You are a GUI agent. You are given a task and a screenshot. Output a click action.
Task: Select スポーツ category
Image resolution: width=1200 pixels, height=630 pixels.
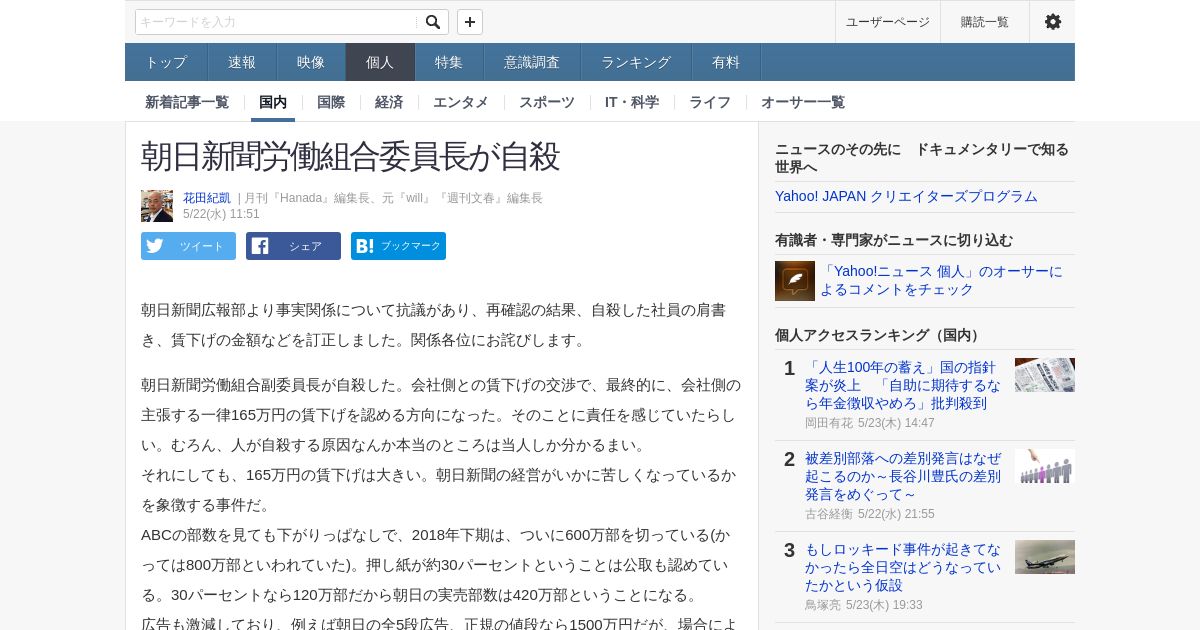click(547, 102)
